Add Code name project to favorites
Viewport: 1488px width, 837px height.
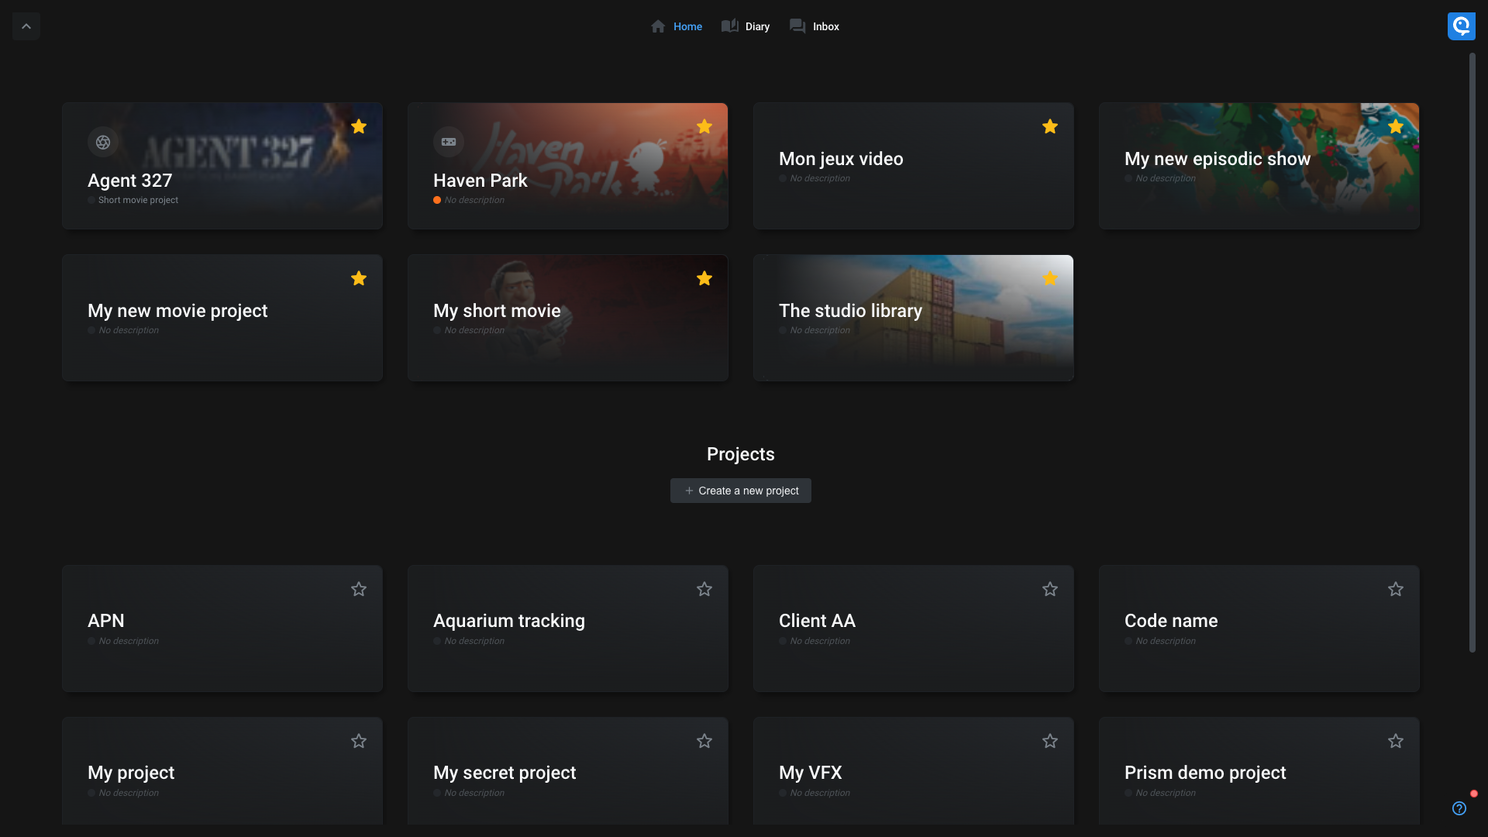coord(1395,590)
